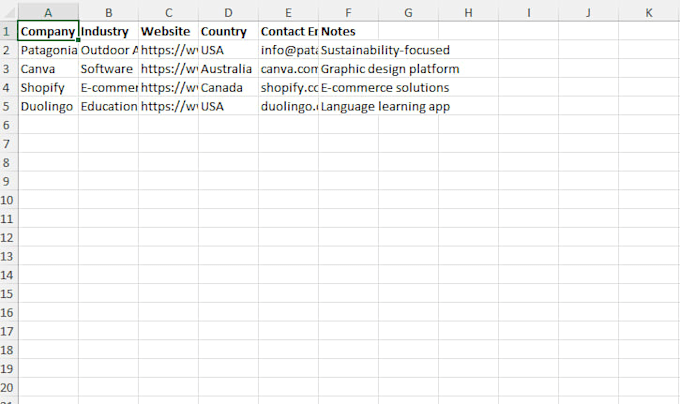
Task: Click the Software industry cell
Action: tap(108, 68)
